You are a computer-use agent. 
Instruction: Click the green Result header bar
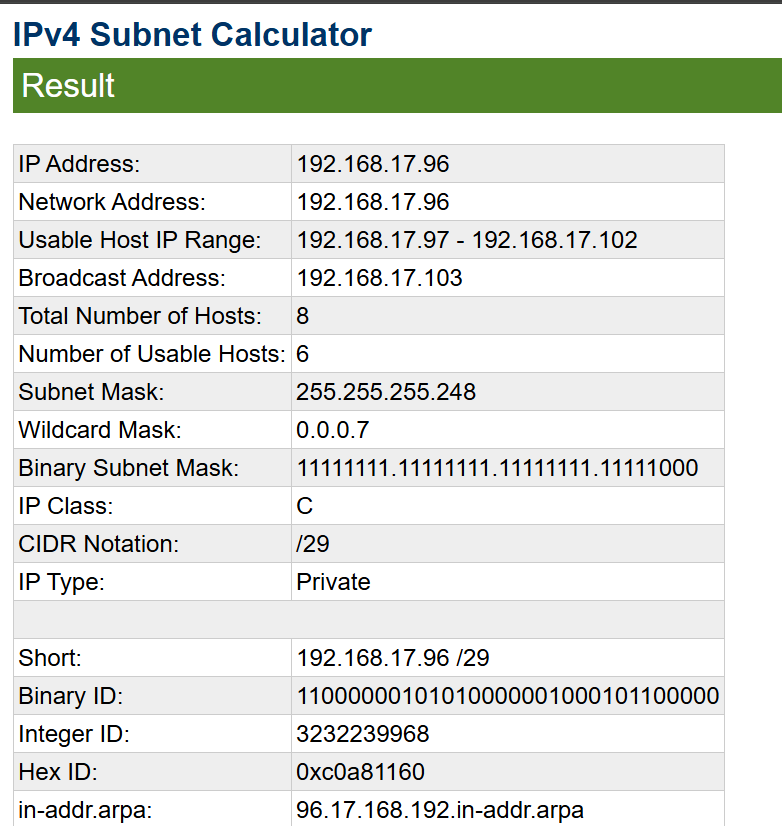[x=397, y=85]
